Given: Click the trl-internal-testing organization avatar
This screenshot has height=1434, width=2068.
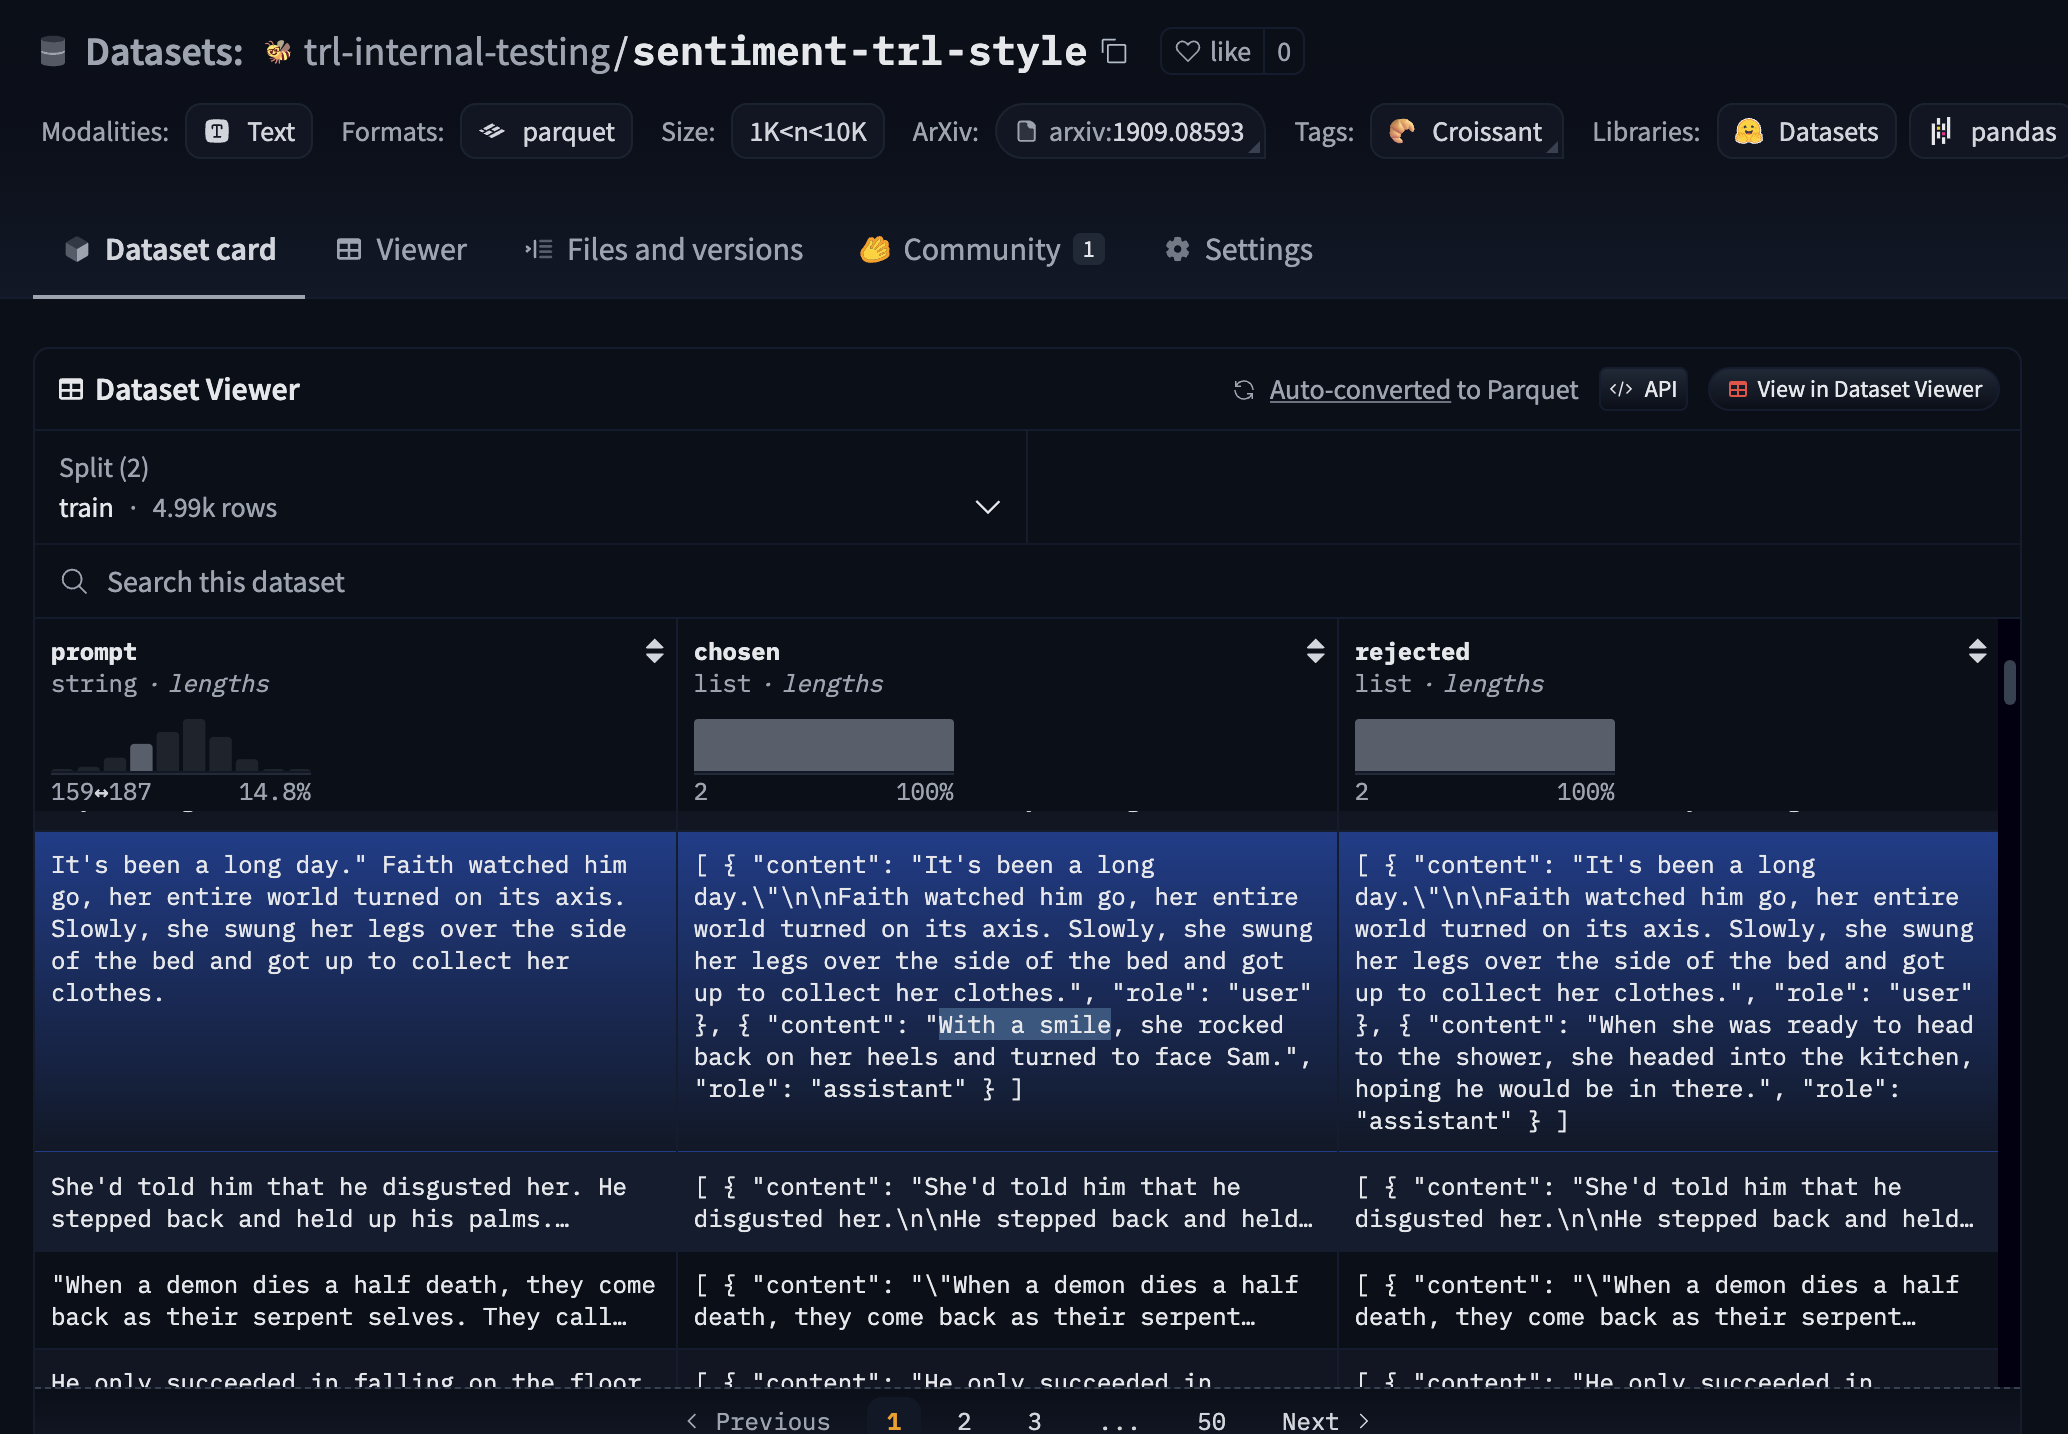Looking at the screenshot, I should tap(278, 51).
